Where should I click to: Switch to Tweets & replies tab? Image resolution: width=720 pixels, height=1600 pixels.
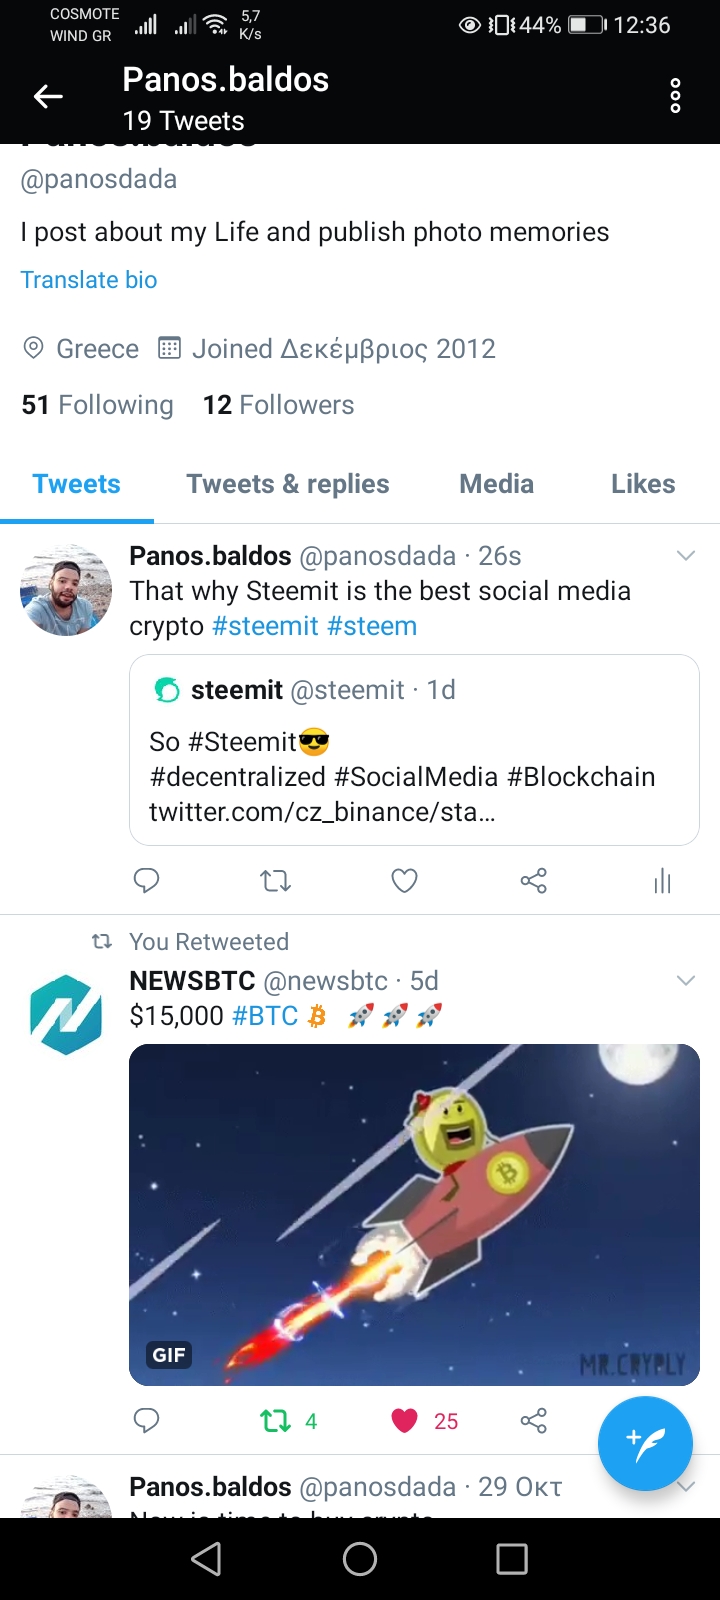pos(288,484)
